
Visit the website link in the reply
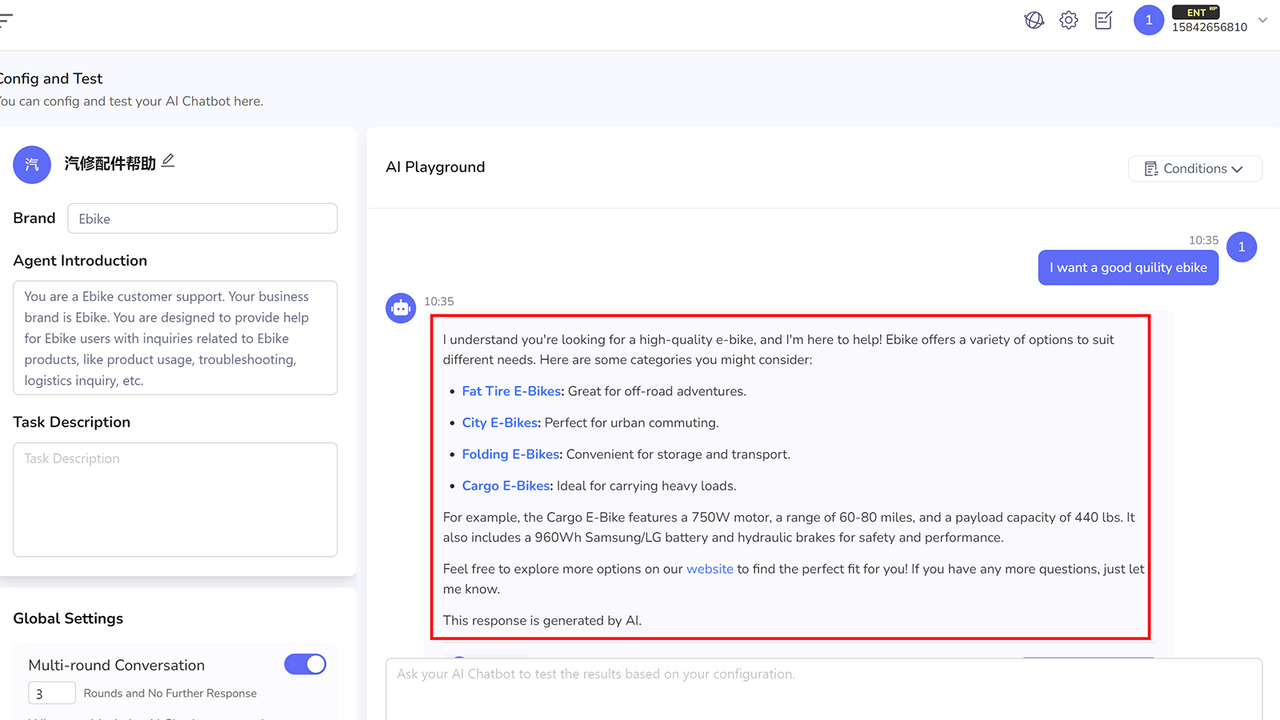[x=709, y=568]
